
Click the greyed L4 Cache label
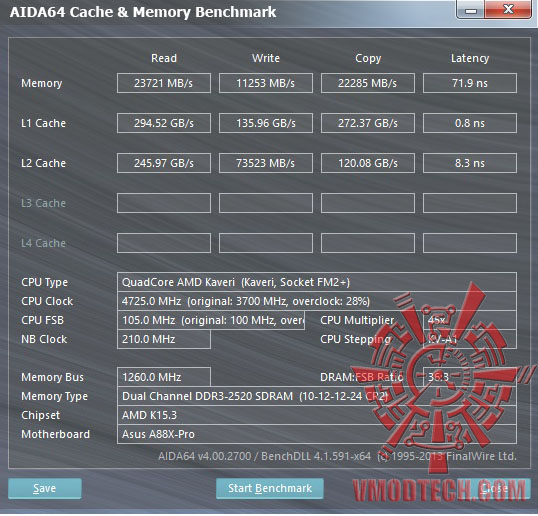tap(43, 243)
